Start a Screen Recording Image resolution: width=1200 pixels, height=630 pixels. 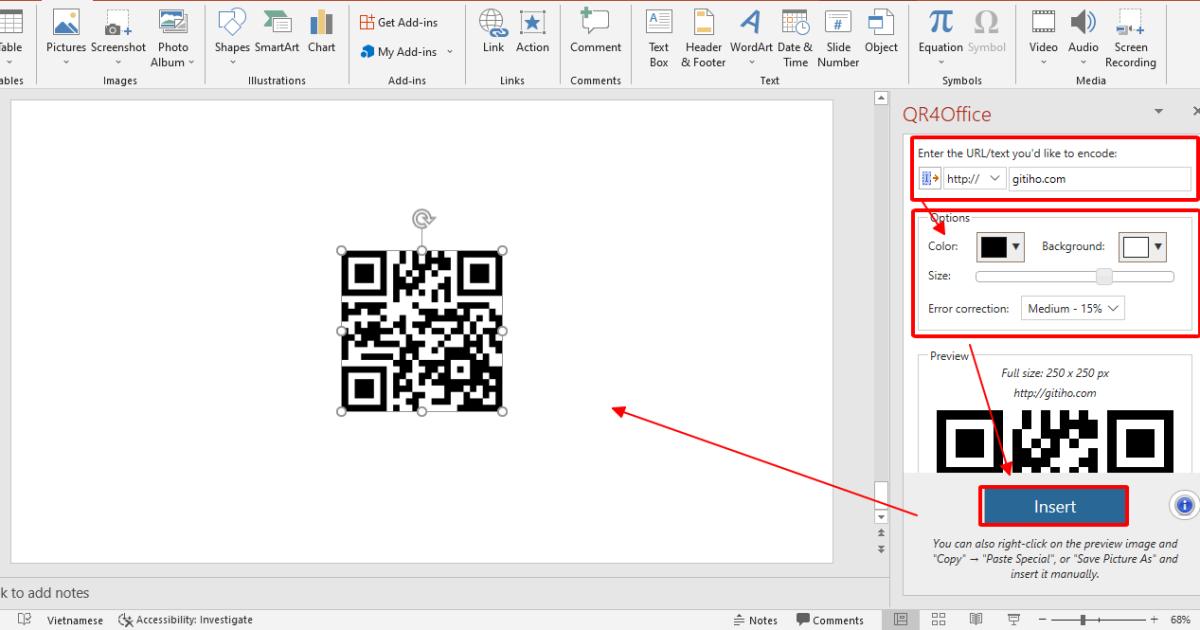[x=1130, y=35]
